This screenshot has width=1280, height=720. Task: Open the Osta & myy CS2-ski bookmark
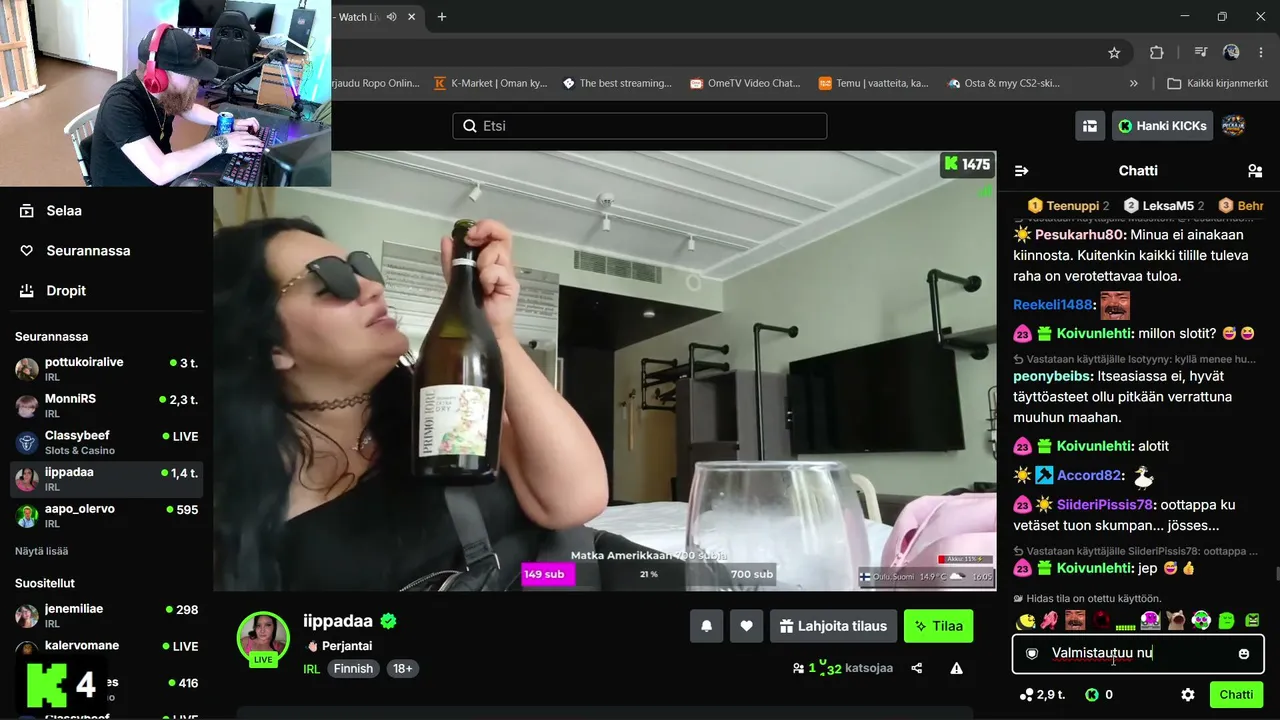click(1003, 84)
